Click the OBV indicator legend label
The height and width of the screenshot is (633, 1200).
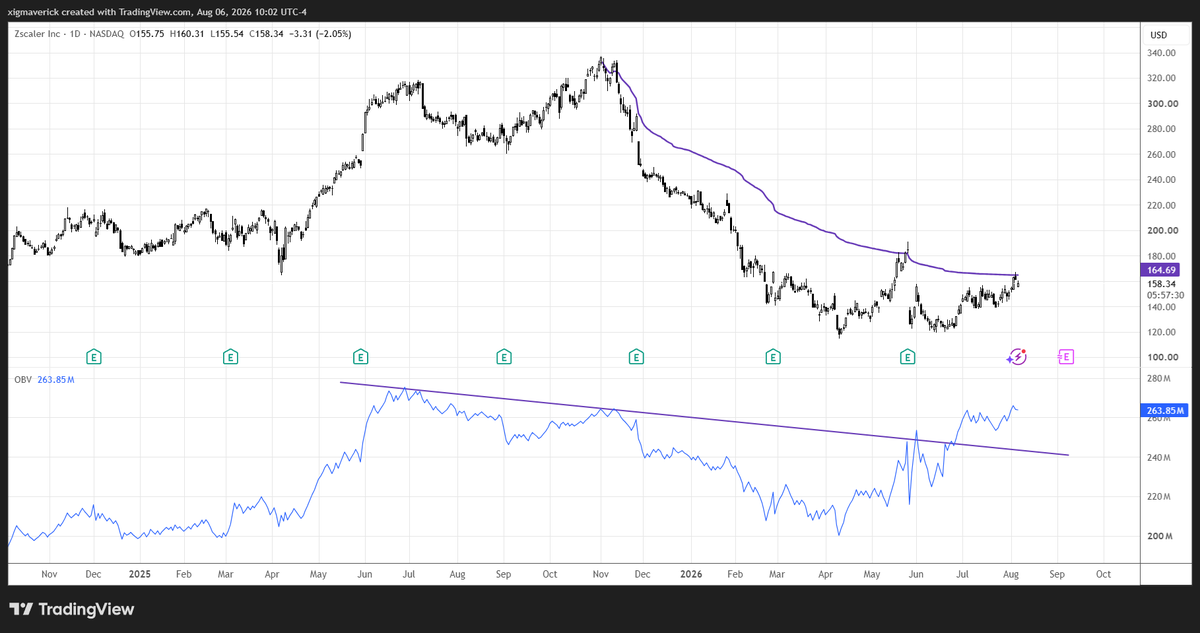(22, 379)
